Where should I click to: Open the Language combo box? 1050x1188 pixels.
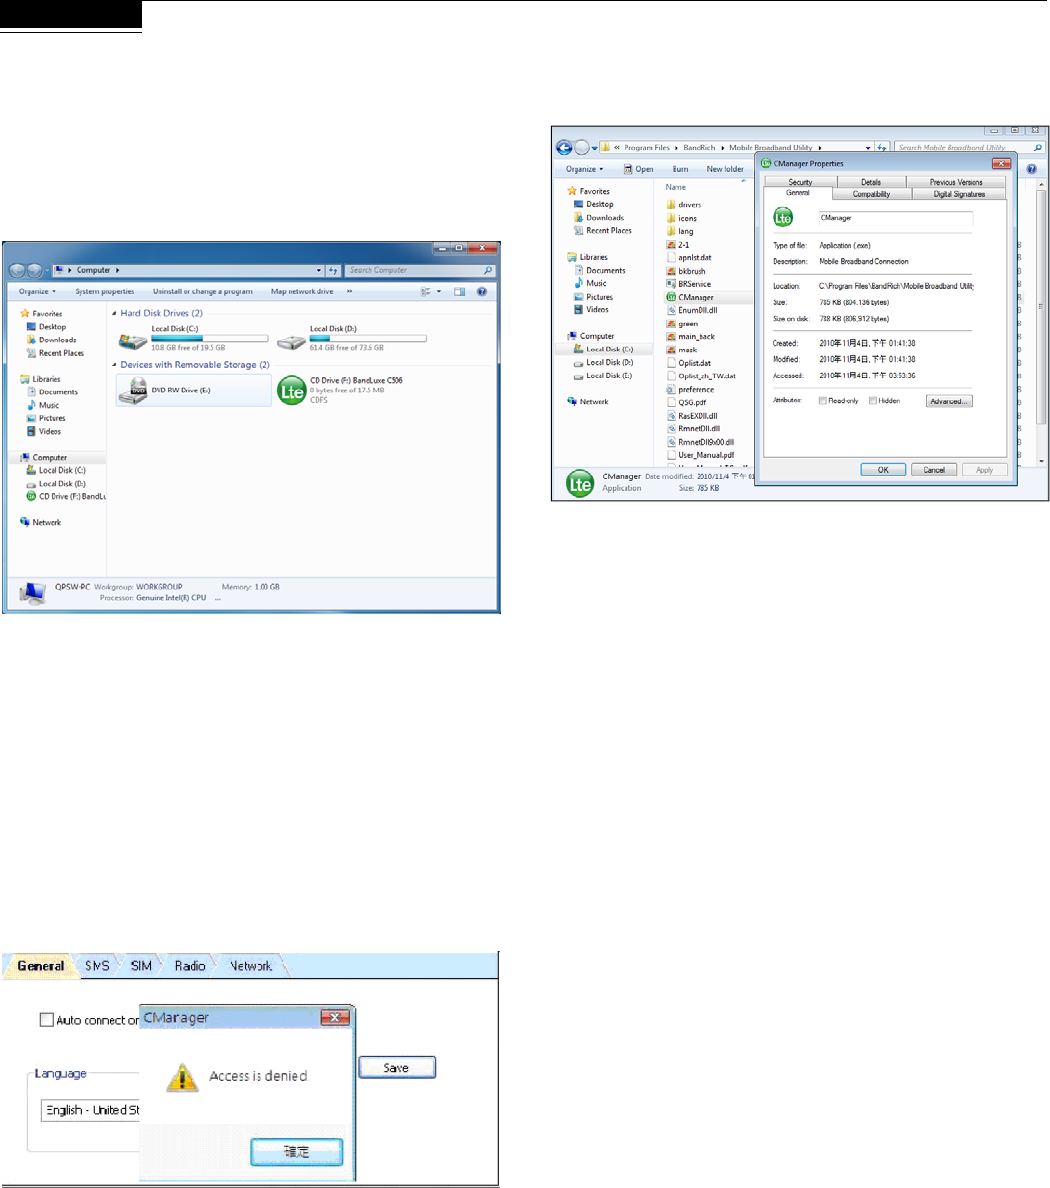(90, 1110)
